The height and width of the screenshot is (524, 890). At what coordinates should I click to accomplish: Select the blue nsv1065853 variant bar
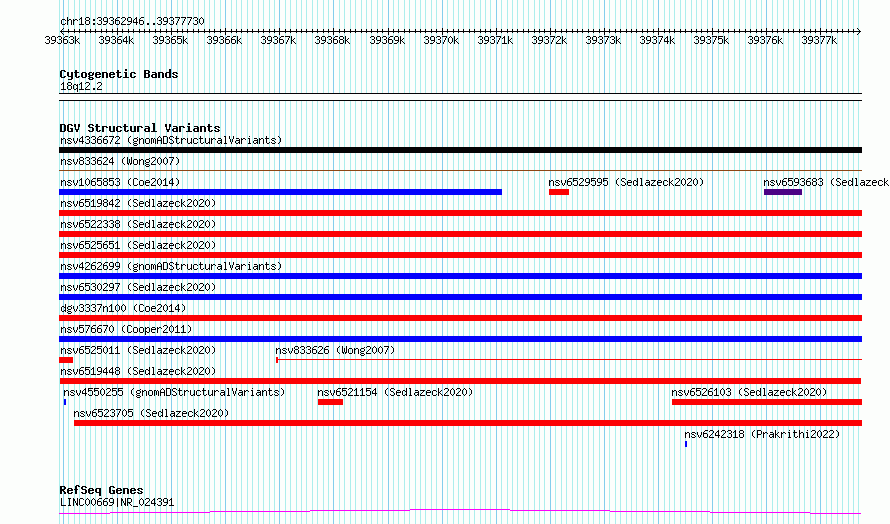point(280,192)
